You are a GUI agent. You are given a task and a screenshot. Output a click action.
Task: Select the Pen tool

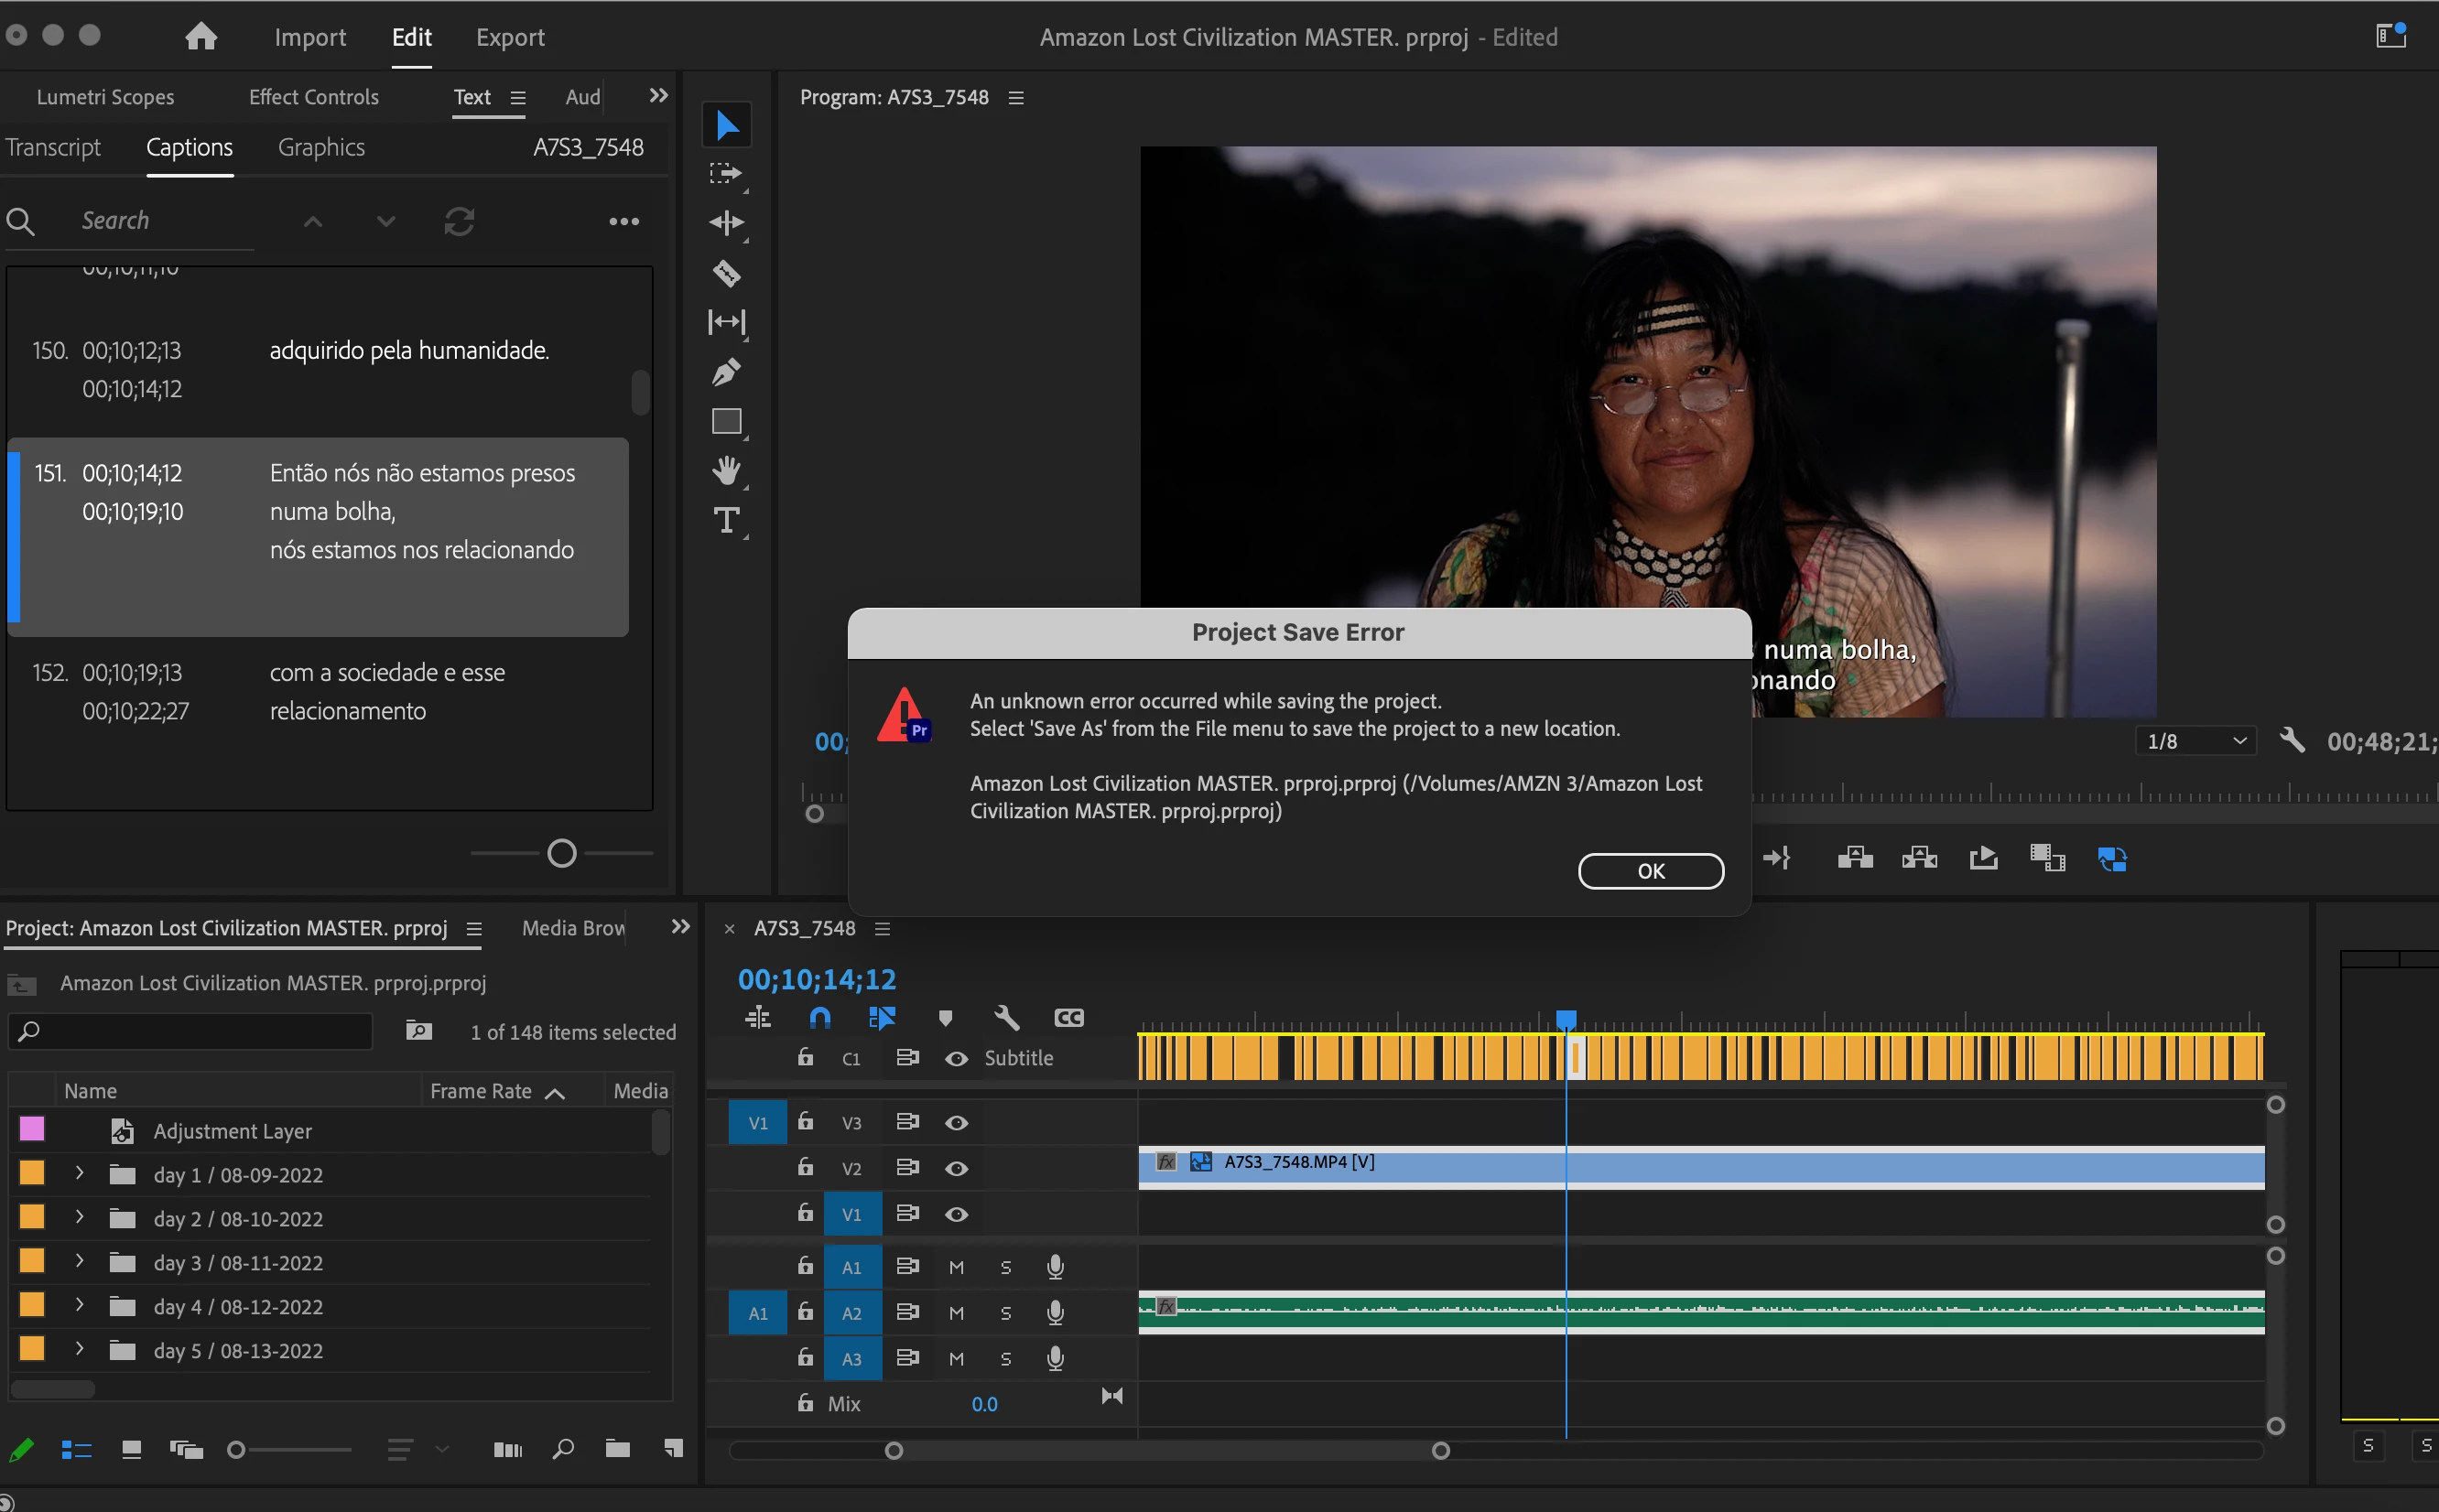[x=726, y=372]
